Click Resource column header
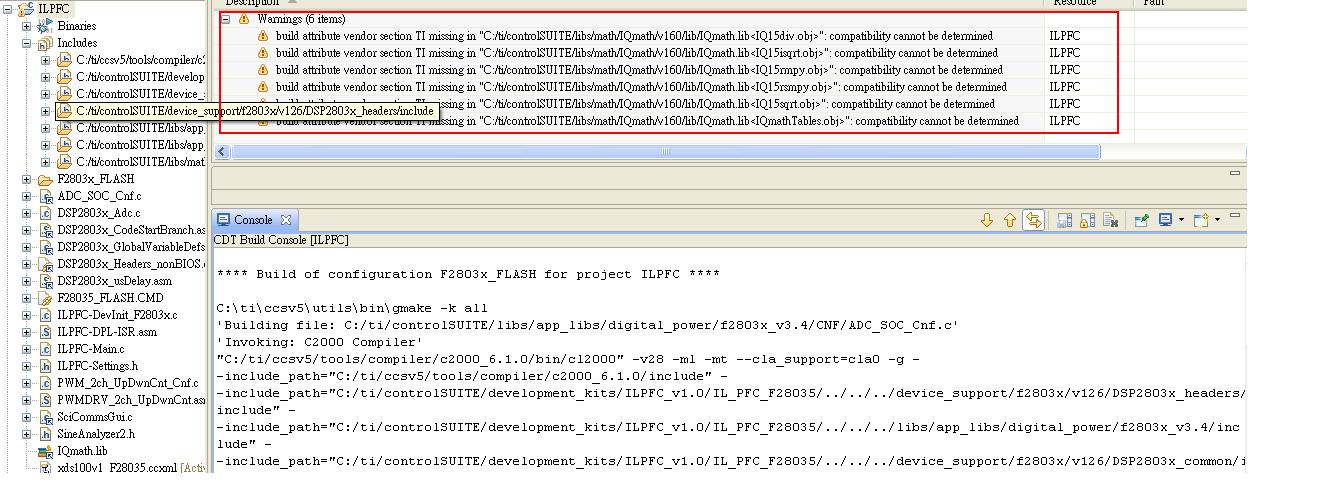The height and width of the screenshot is (483, 1317). [1089, 3]
